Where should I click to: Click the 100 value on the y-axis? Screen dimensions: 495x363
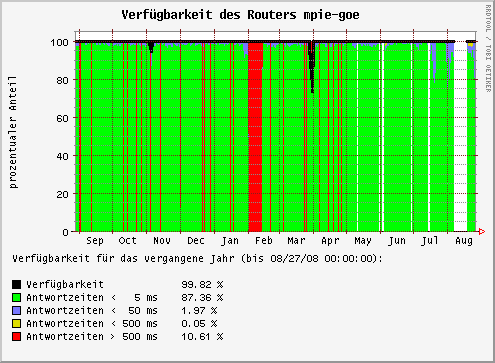pyautogui.click(x=59, y=42)
